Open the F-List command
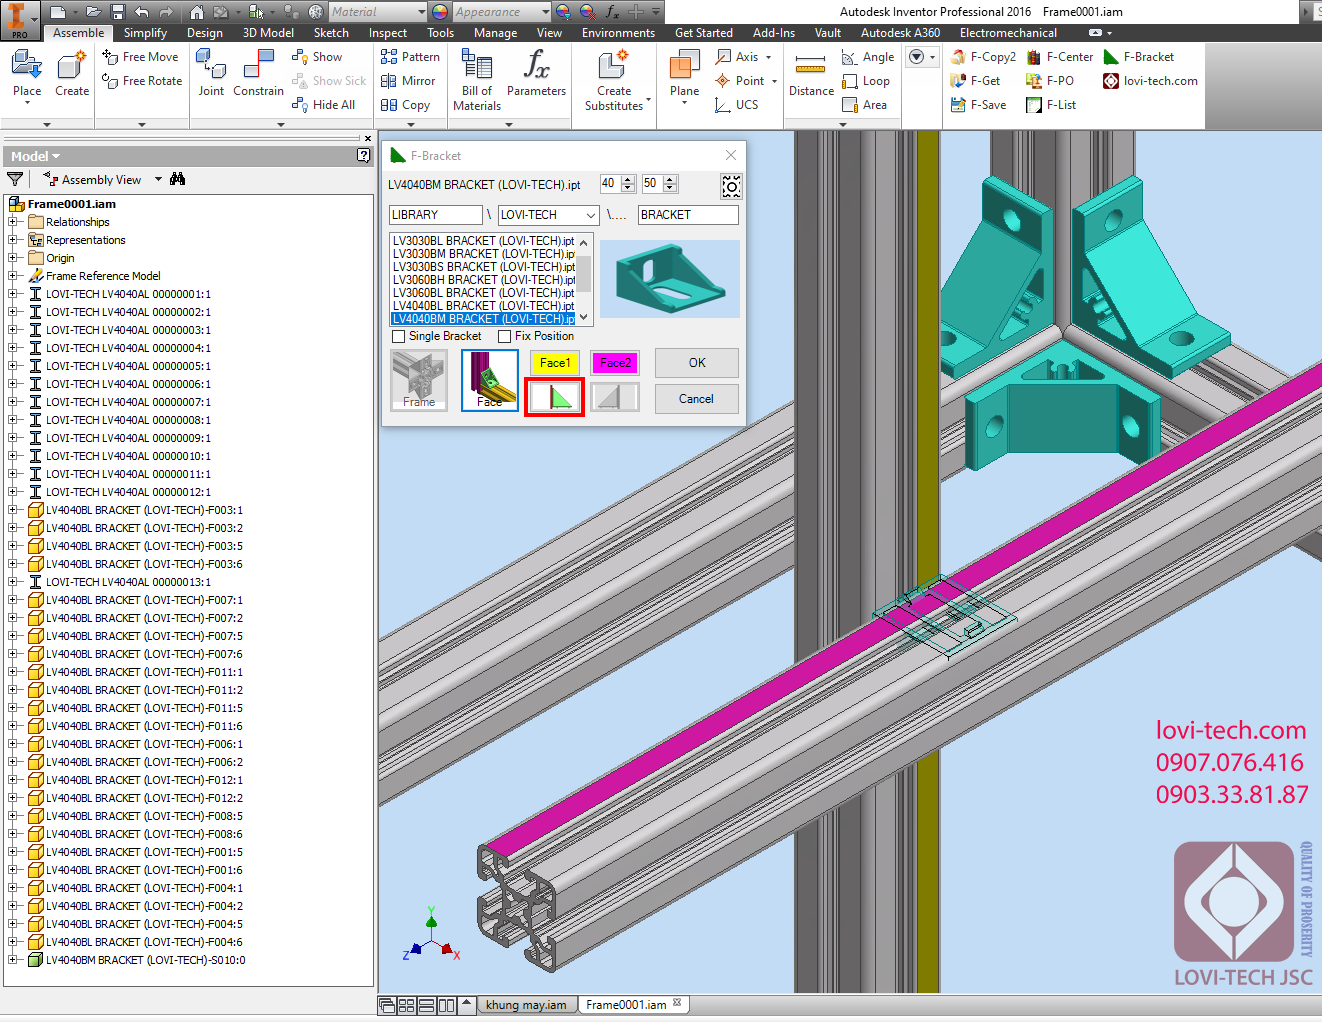This screenshot has width=1322, height=1022. tap(1051, 105)
